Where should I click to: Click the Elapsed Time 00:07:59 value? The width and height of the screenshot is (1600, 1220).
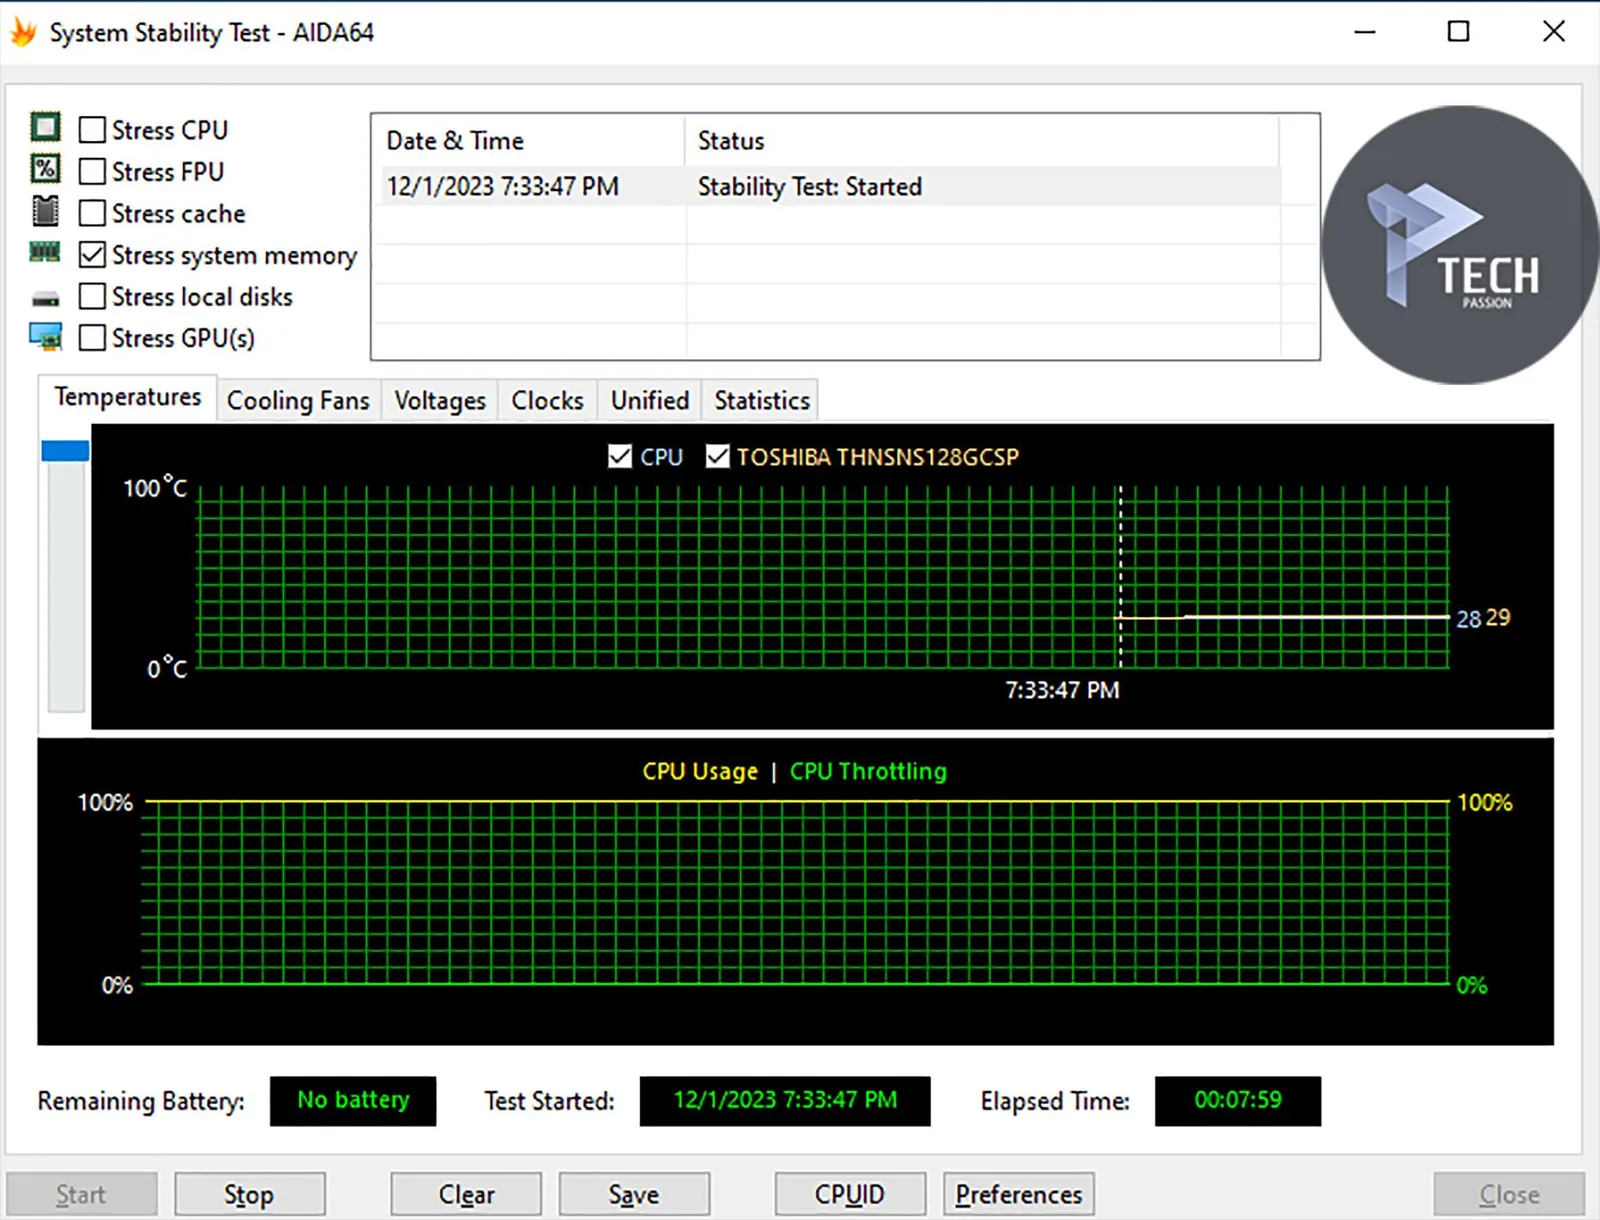pos(1238,1101)
